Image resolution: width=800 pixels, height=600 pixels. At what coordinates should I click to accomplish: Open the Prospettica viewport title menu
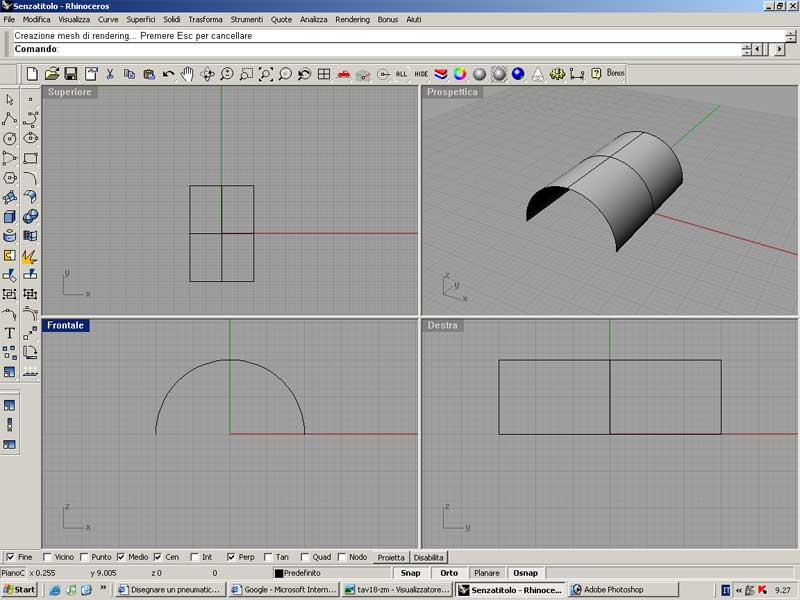coord(452,92)
